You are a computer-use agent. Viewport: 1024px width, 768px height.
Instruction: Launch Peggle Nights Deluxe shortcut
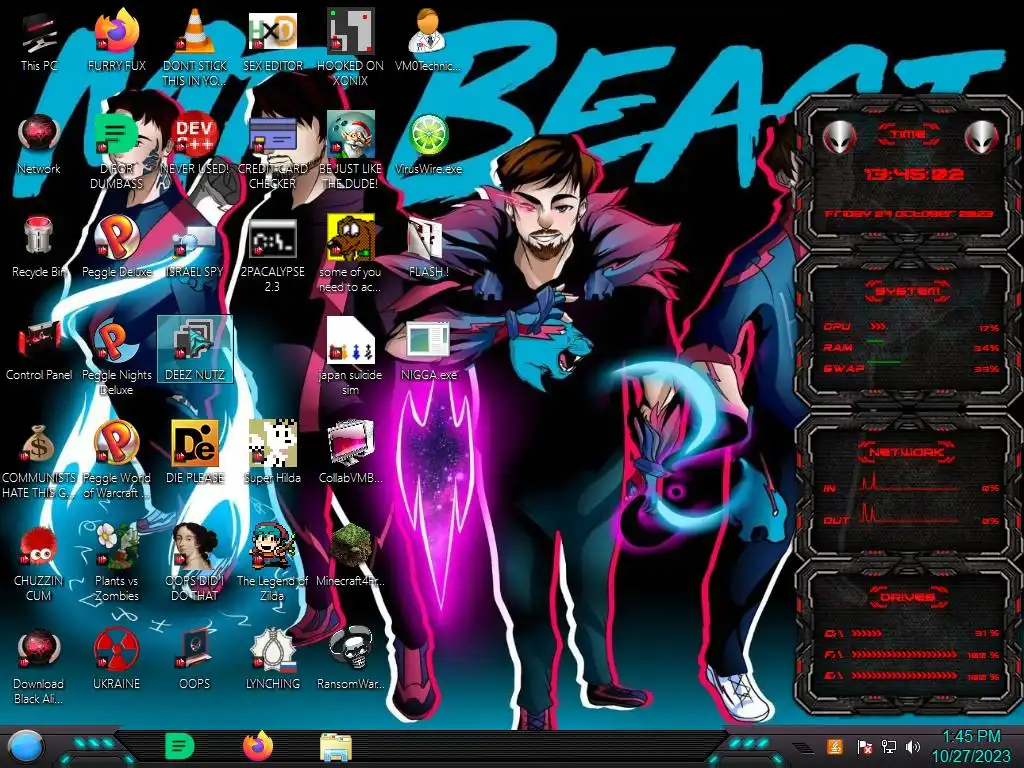[x=116, y=358]
